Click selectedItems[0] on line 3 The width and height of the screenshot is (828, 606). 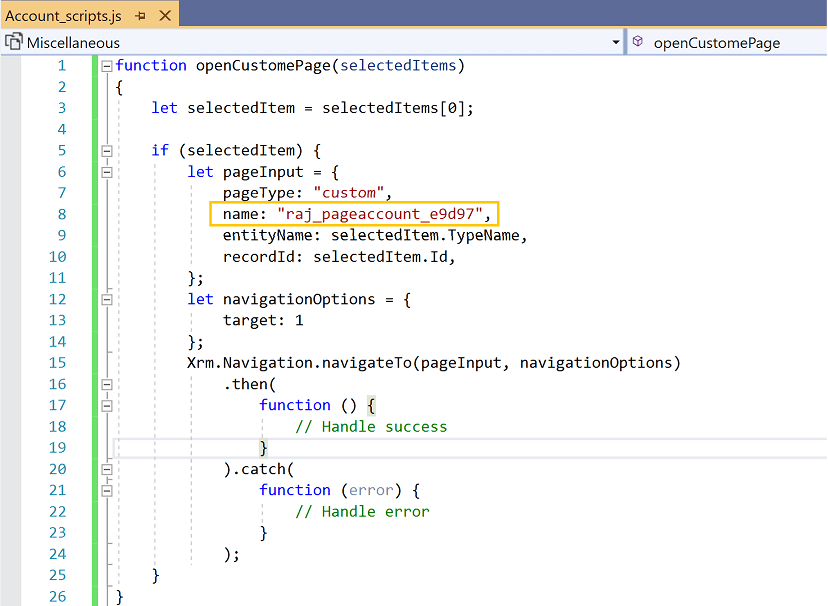coord(393,108)
